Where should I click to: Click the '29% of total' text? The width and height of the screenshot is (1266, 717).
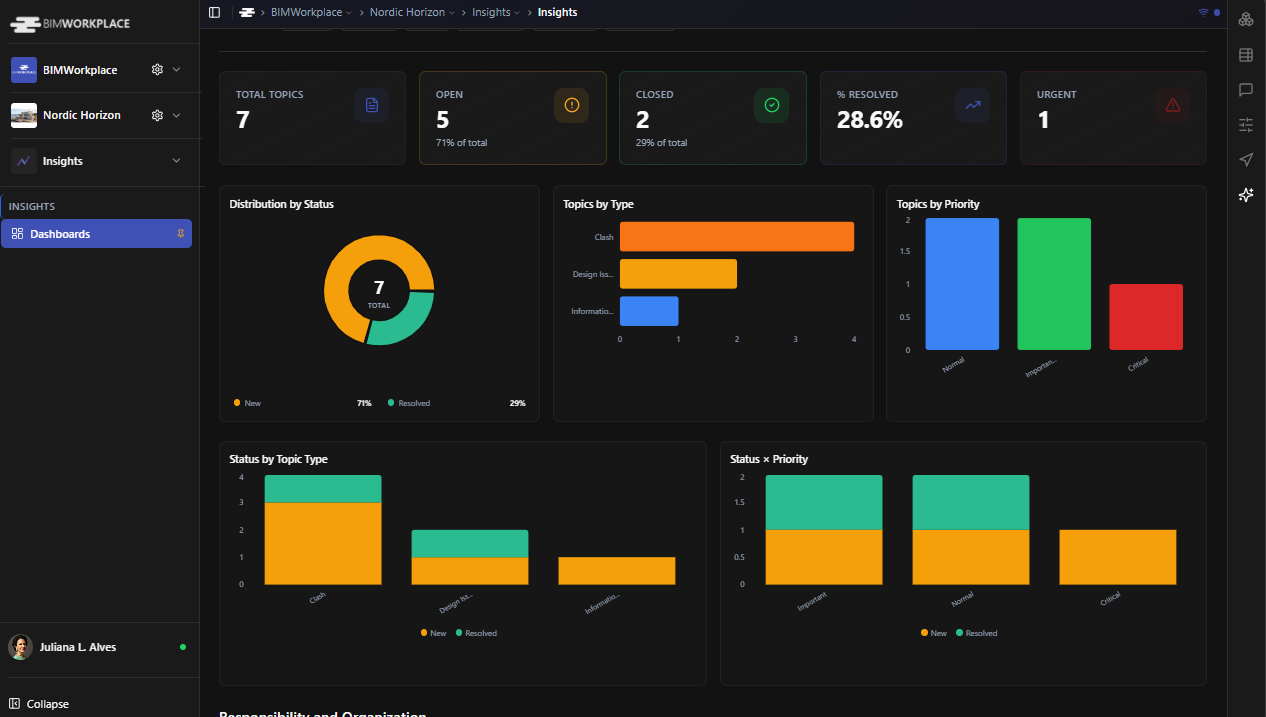point(661,143)
